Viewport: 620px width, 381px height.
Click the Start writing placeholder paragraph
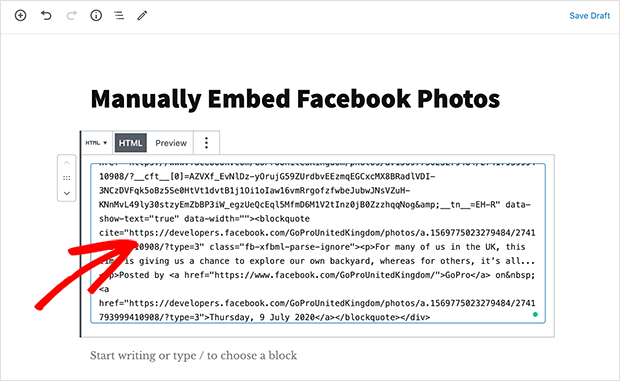click(x=193, y=355)
